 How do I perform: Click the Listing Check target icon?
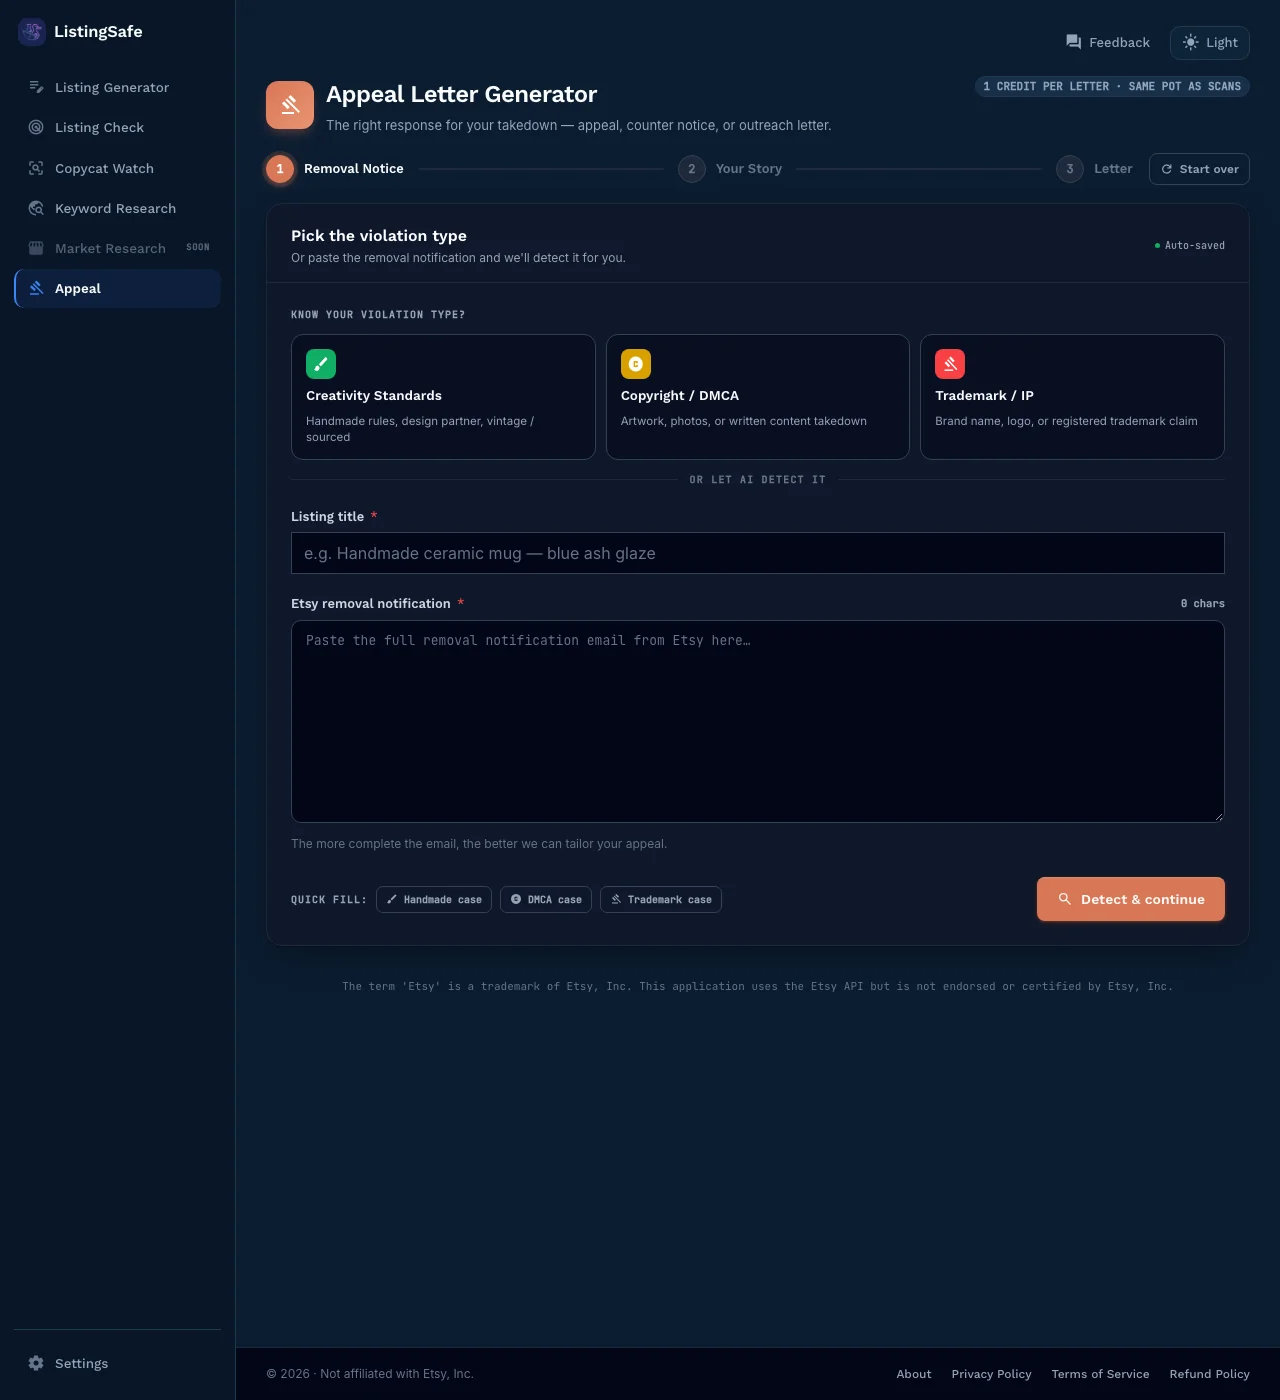pos(36,127)
